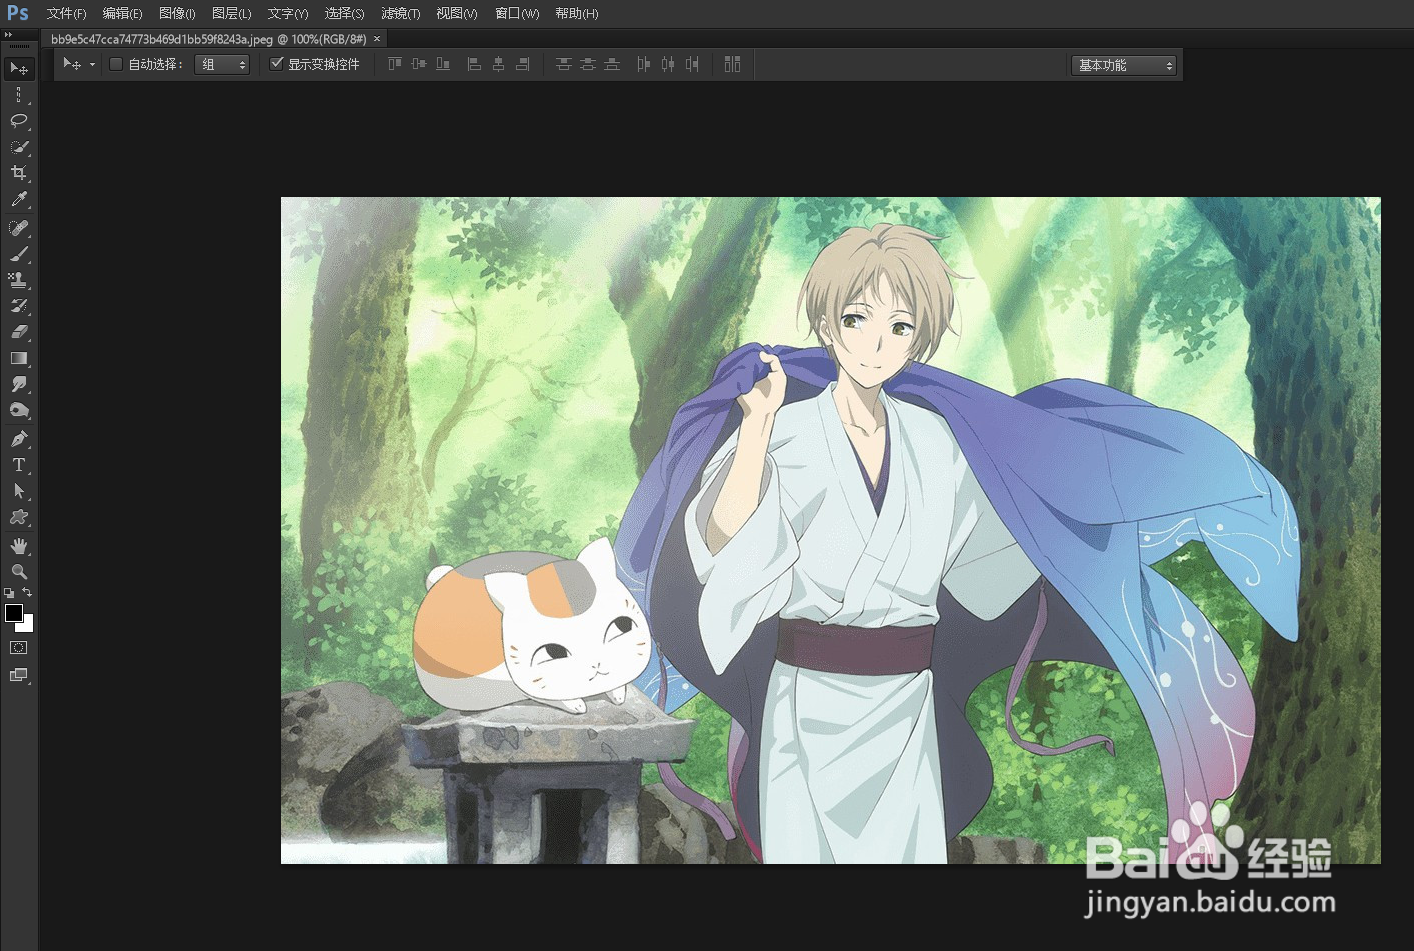The image size is (1414, 951).
Task: Click Align Horizontal Centers button
Action: pos(498,64)
